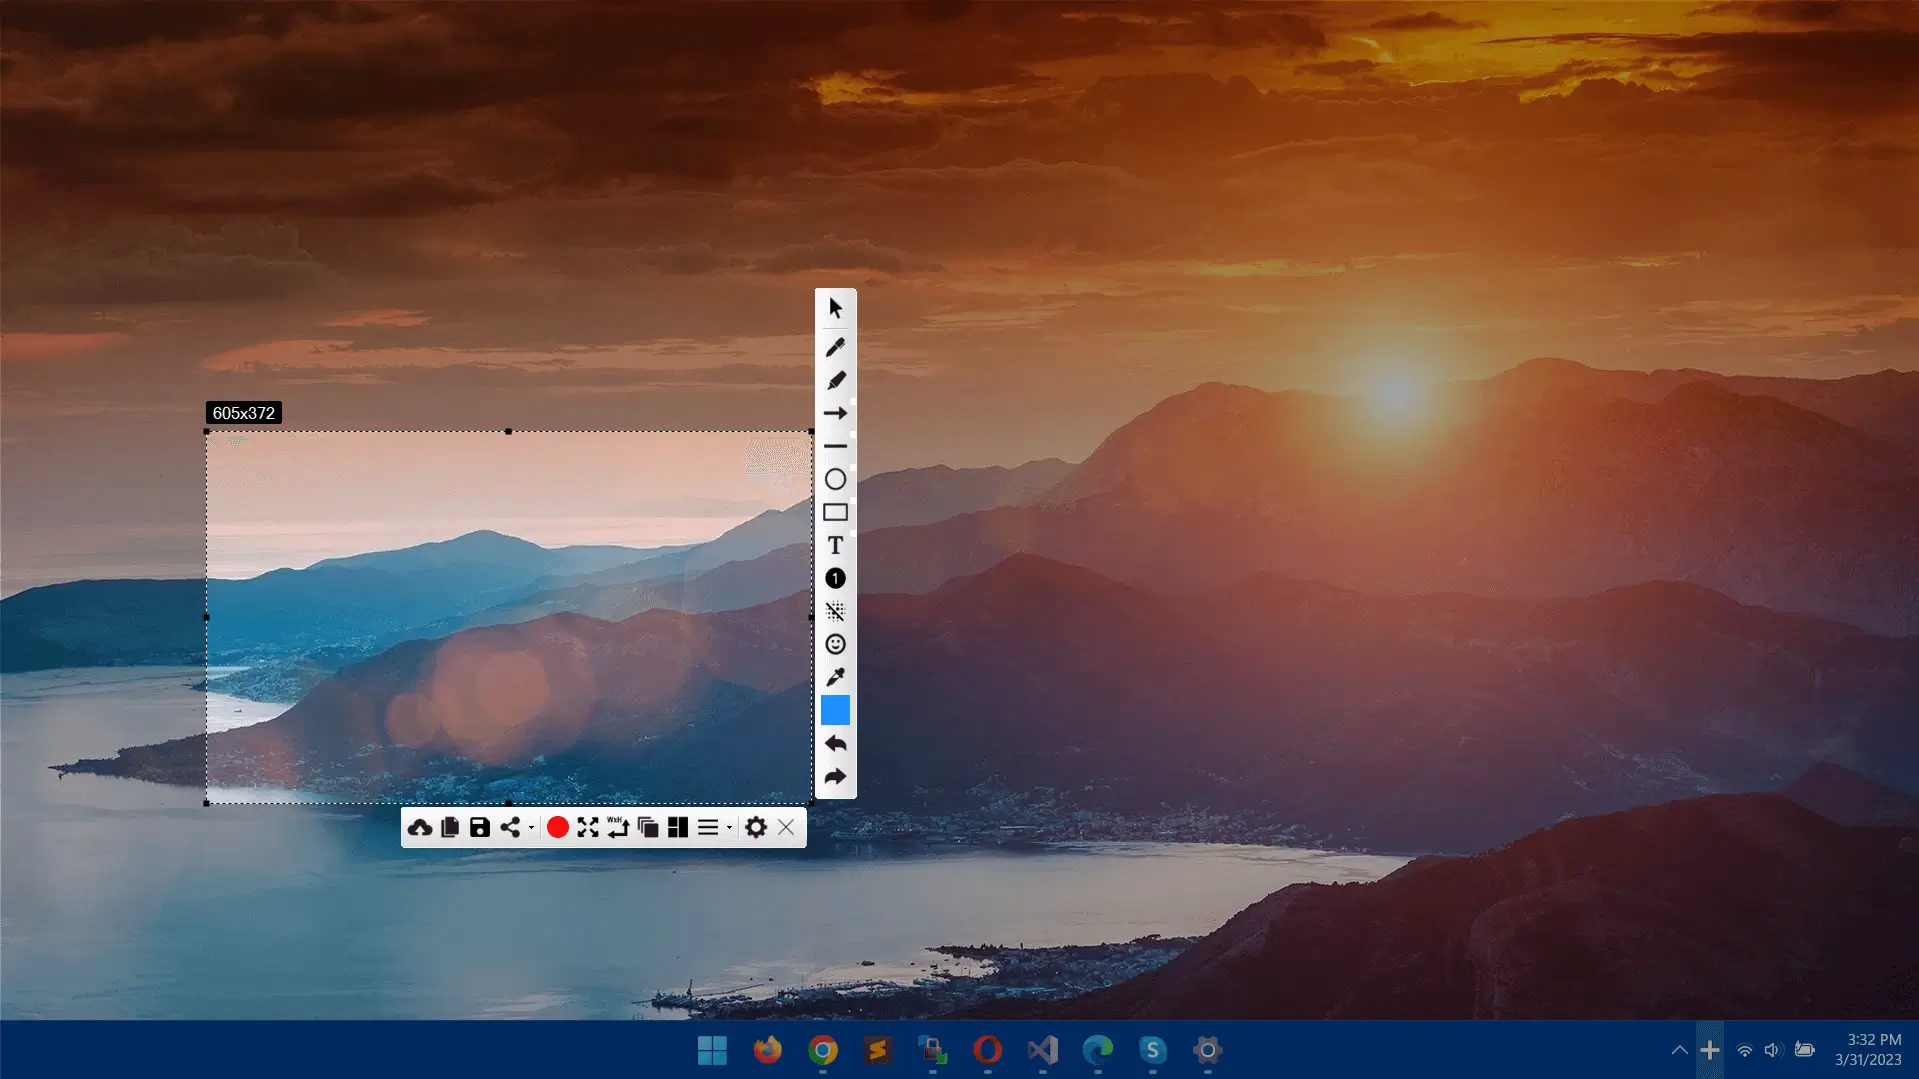Copy the capture to clipboard
The width and height of the screenshot is (1919, 1079).
click(x=450, y=827)
